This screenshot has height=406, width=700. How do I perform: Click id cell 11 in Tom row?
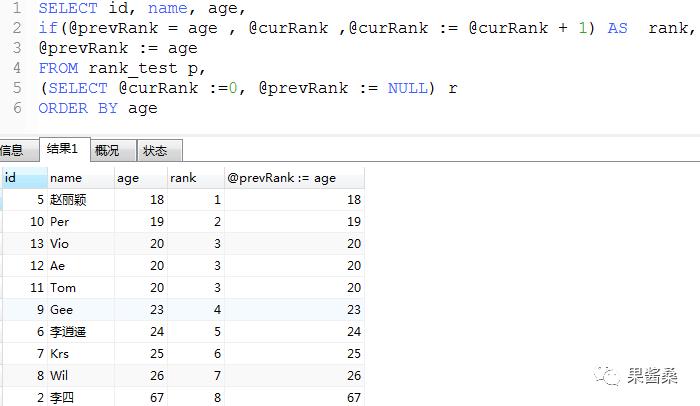25,288
